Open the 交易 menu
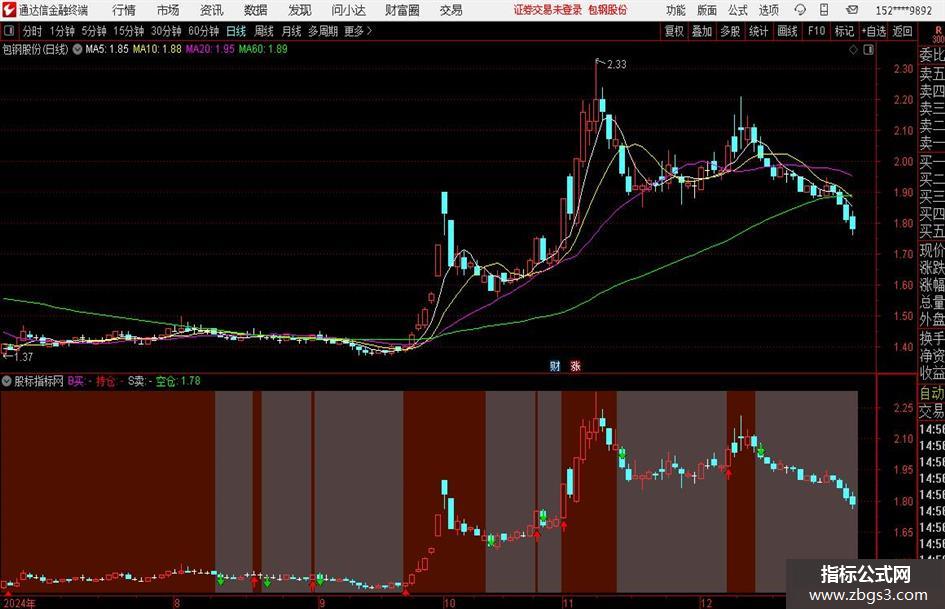This screenshot has width=945, height=609. pos(451,10)
